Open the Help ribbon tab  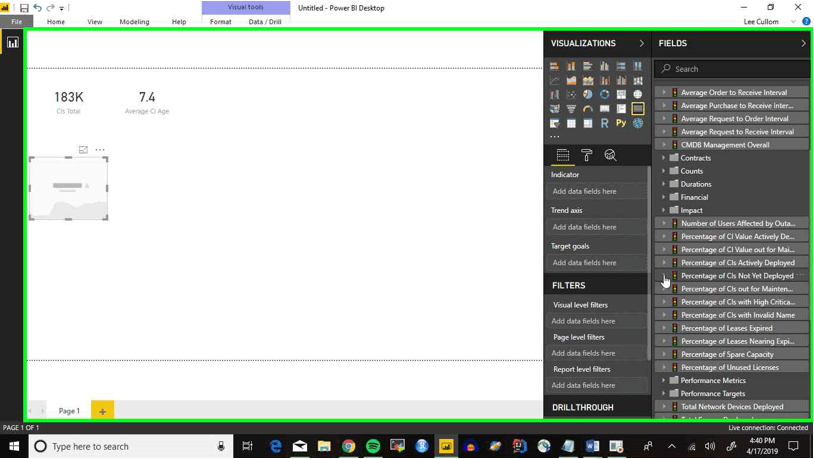click(x=179, y=22)
